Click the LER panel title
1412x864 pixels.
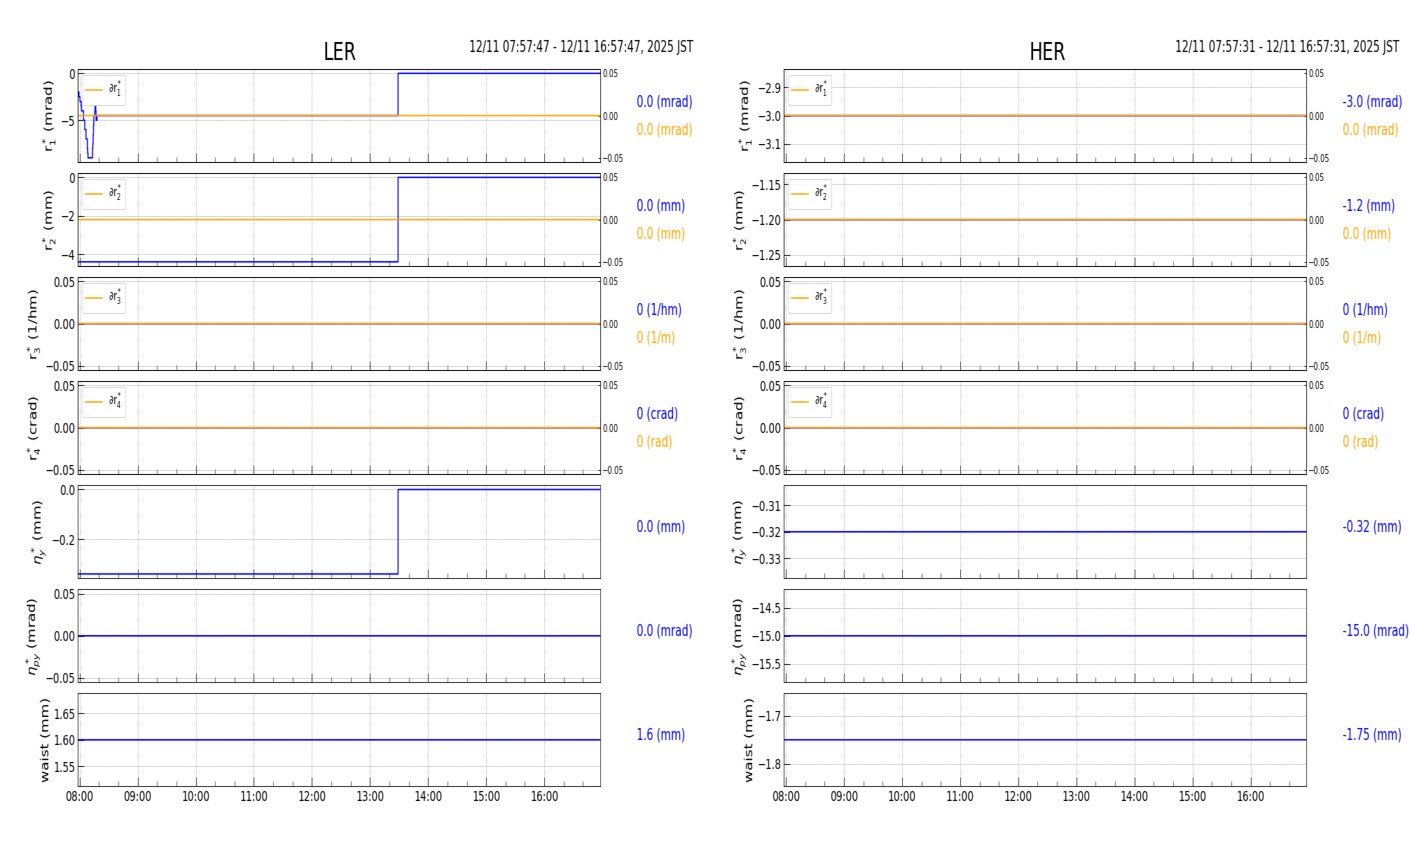coord(339,52)
